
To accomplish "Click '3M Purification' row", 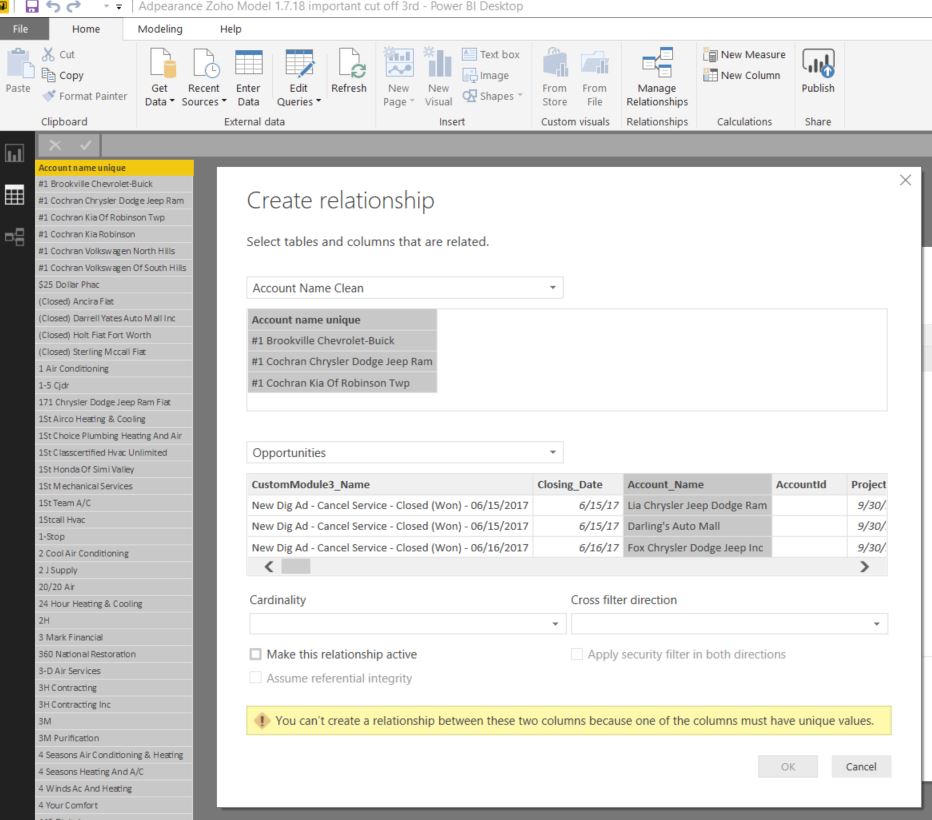I will (114, 738).
